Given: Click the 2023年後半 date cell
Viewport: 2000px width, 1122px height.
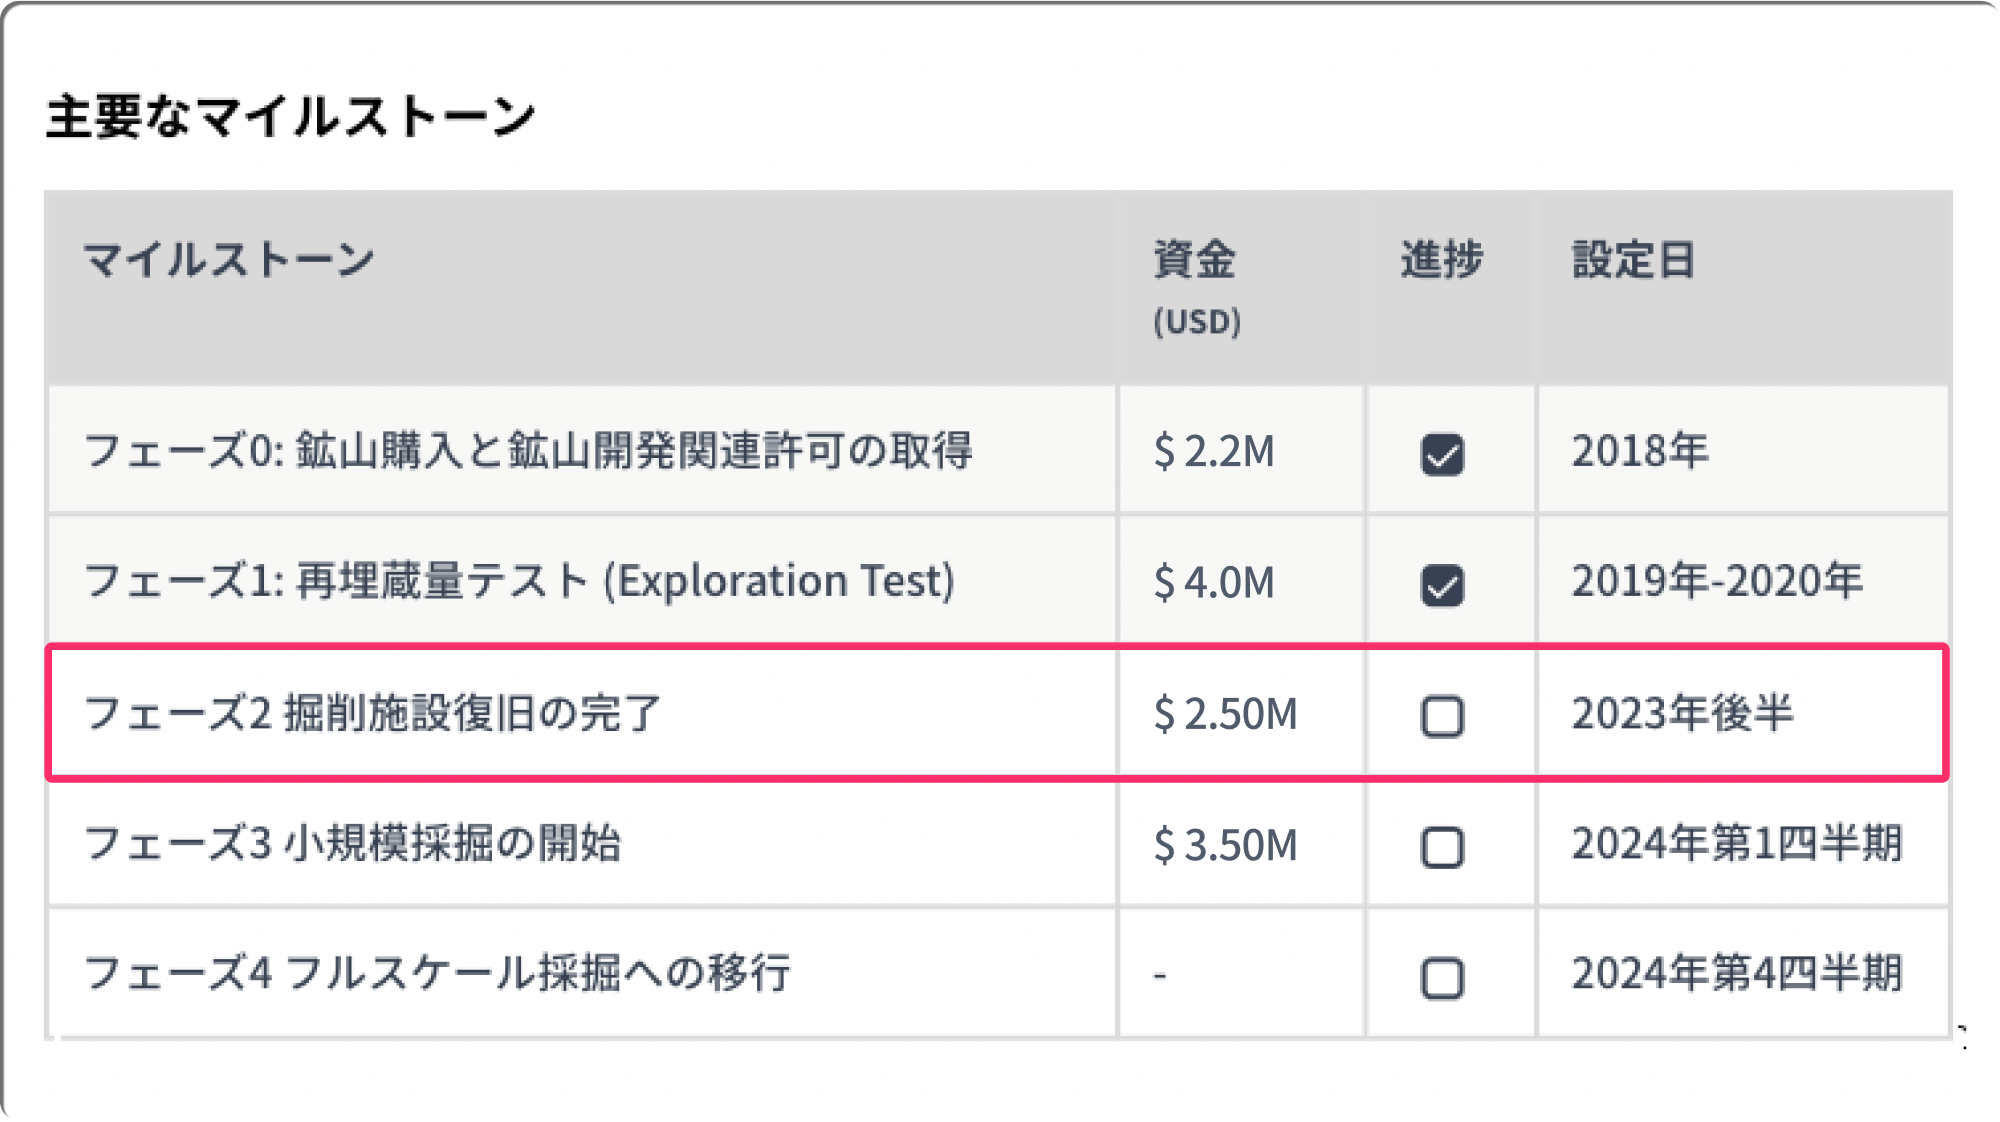Looking at the screenshot, I should (1682, 714).
